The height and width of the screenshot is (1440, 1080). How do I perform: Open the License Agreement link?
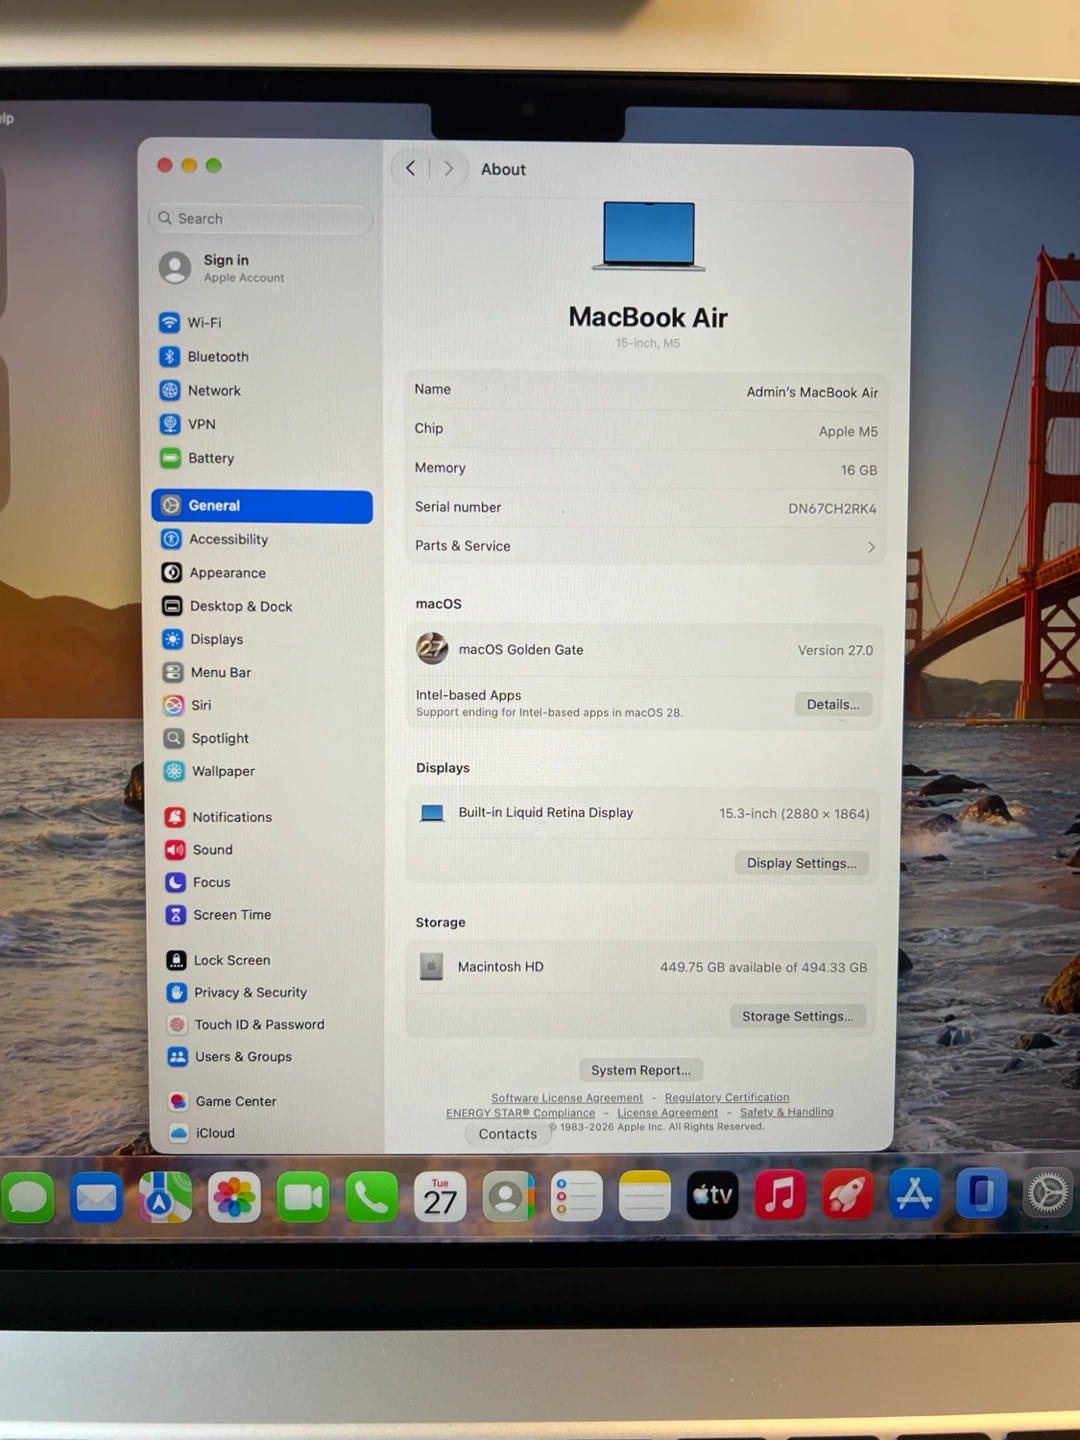pos(667,1113)
